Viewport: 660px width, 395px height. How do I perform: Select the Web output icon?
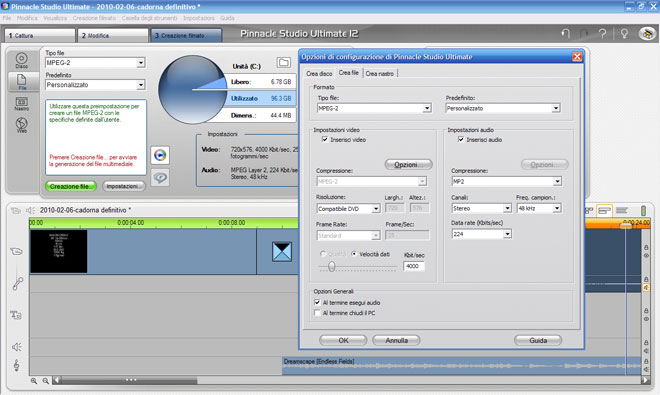tap(21, 125)
